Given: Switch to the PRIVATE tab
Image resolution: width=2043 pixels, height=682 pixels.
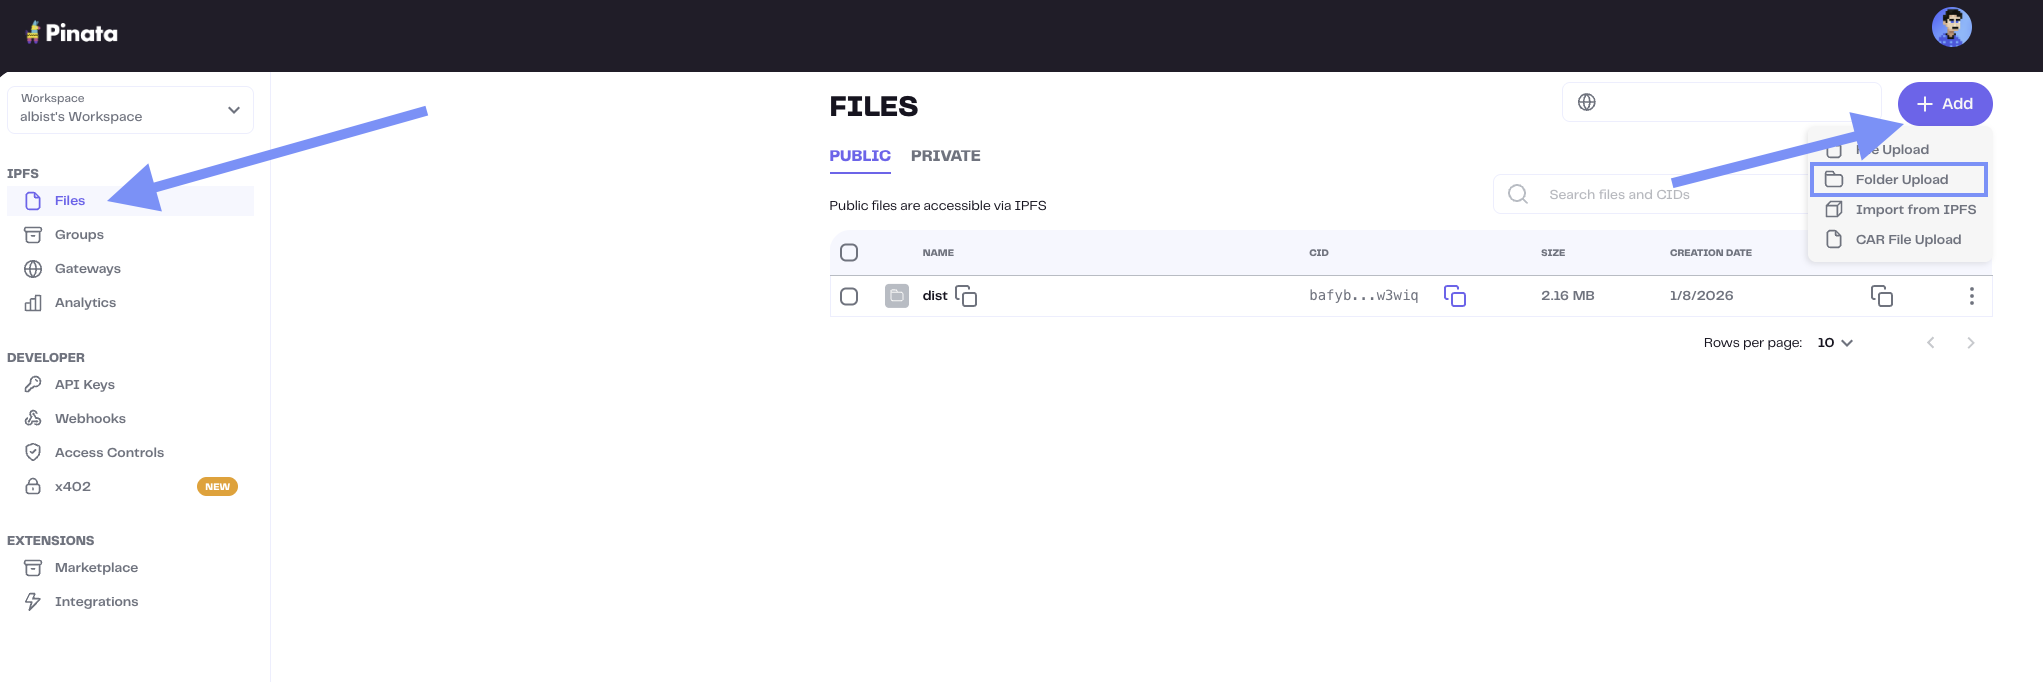Looking at the screenshot, I should (945, 156).
